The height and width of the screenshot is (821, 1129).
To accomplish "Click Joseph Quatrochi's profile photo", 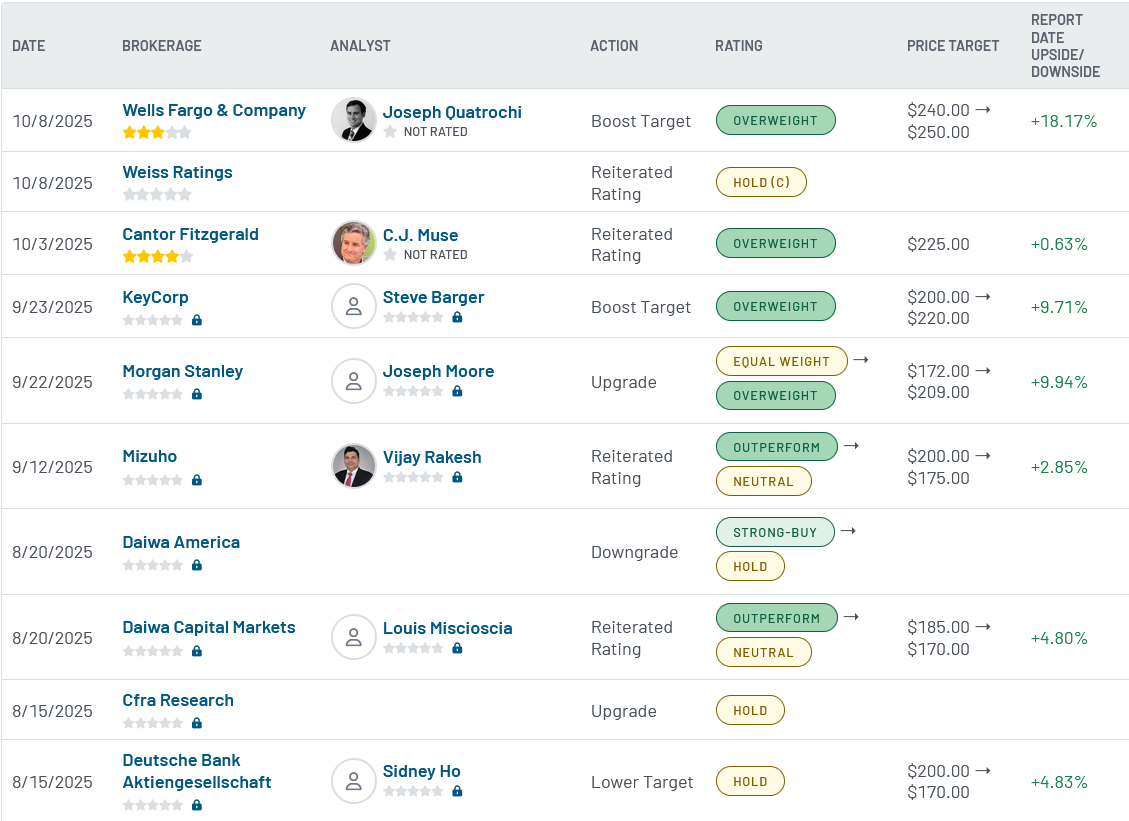I will (x=354, y=120).
